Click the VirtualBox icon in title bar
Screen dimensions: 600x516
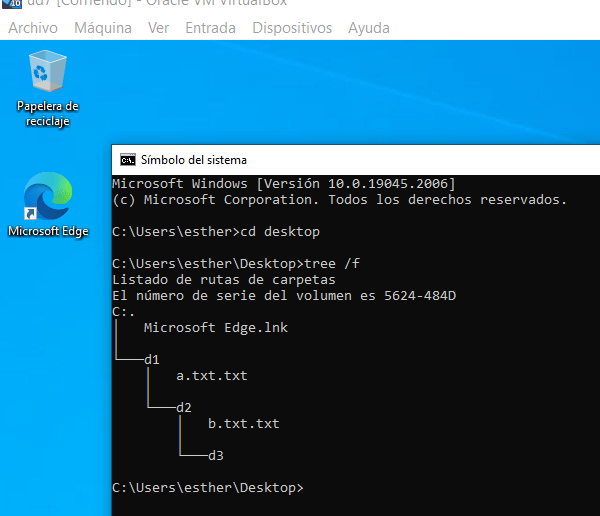[14, 5]
